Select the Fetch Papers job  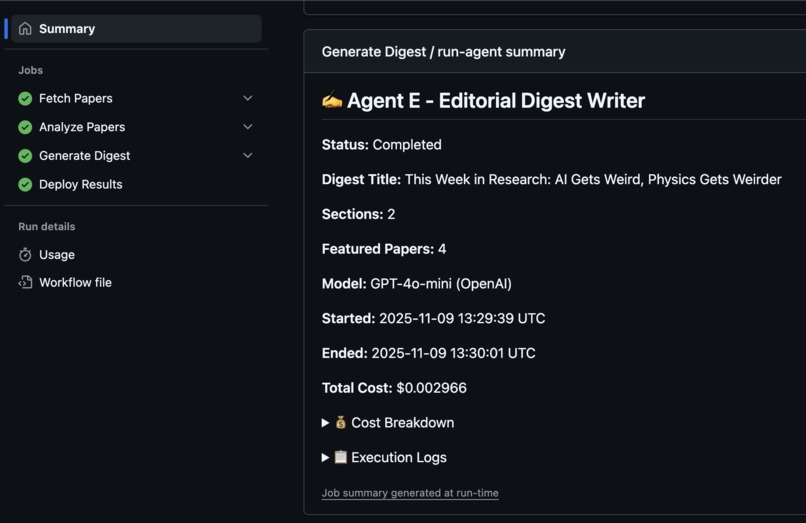[76, 98]
